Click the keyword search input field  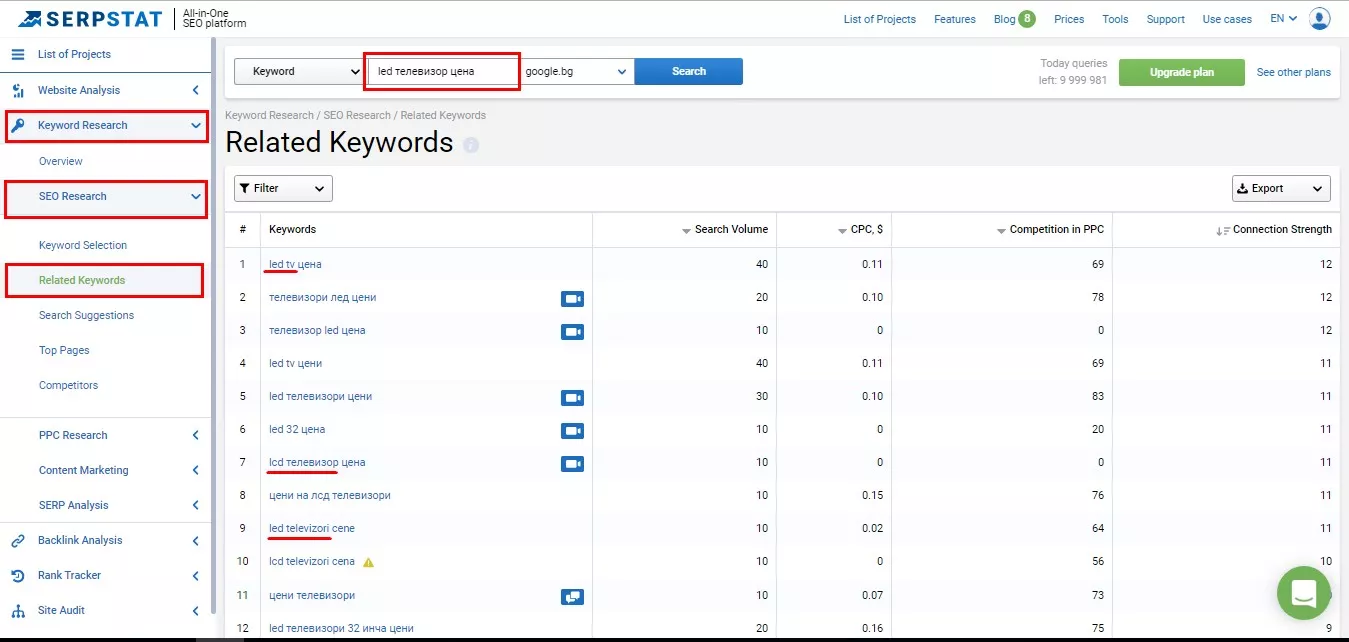point(443,71)
